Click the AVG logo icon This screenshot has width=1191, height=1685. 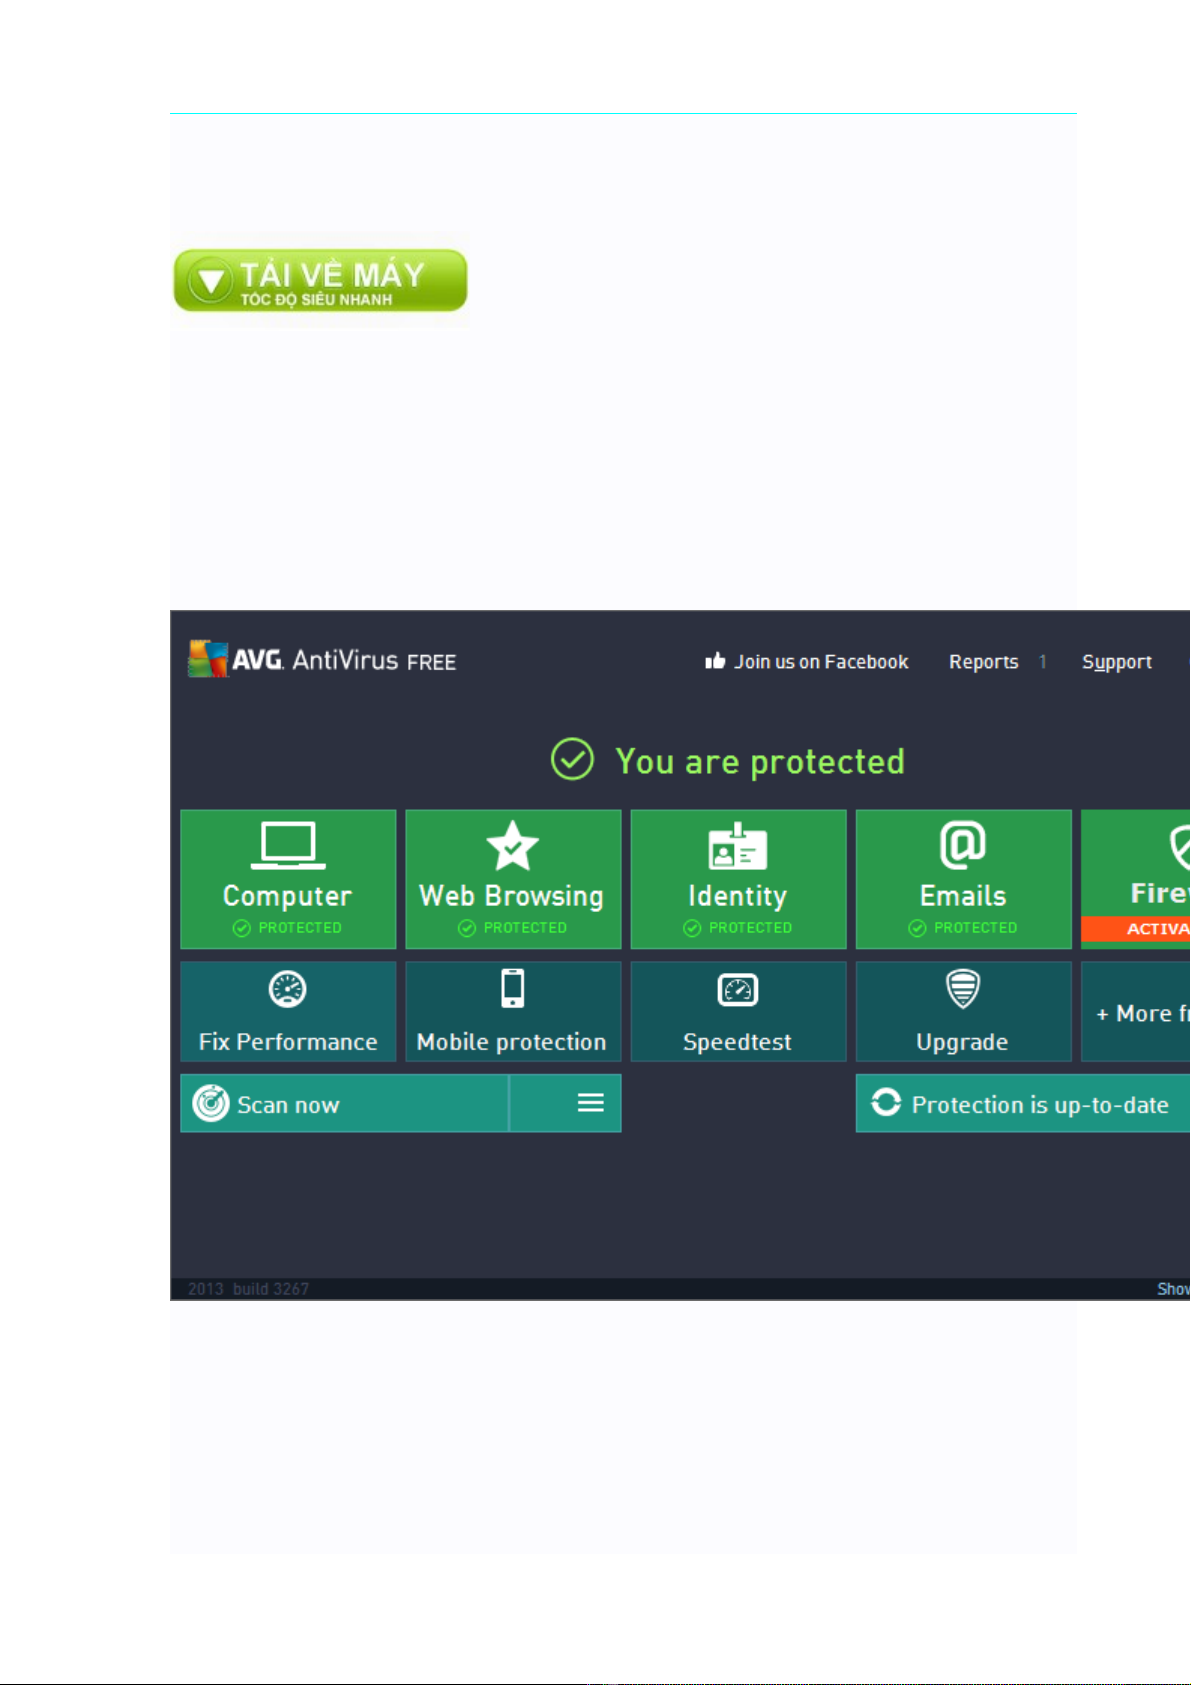coord(208,659)
